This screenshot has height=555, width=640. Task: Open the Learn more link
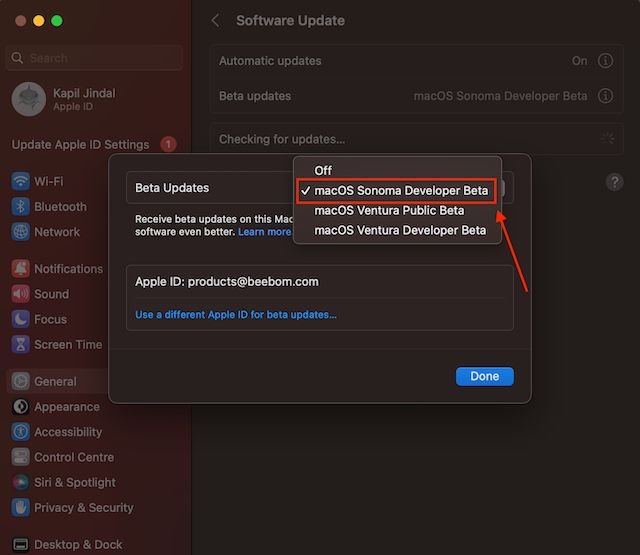264,232
